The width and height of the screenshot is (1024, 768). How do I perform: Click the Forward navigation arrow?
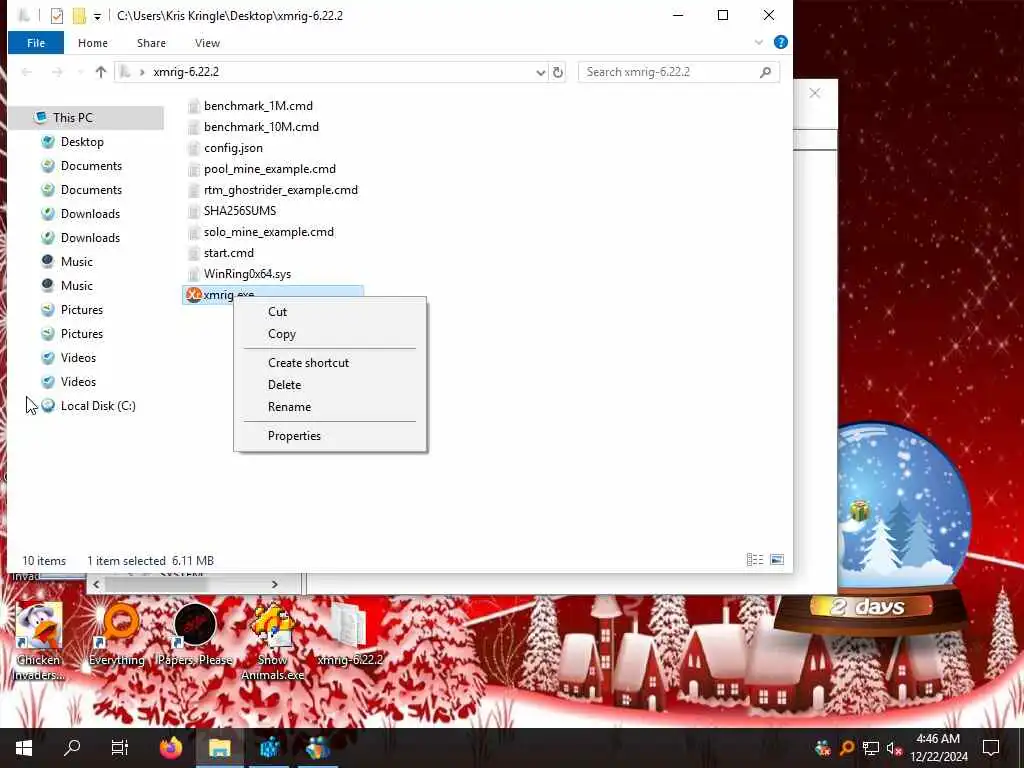[57, 72]
